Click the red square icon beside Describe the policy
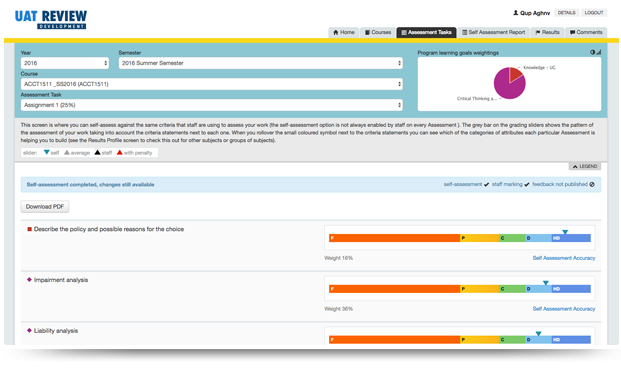This screenshot has width=621, height=381. tap(29, 229)
